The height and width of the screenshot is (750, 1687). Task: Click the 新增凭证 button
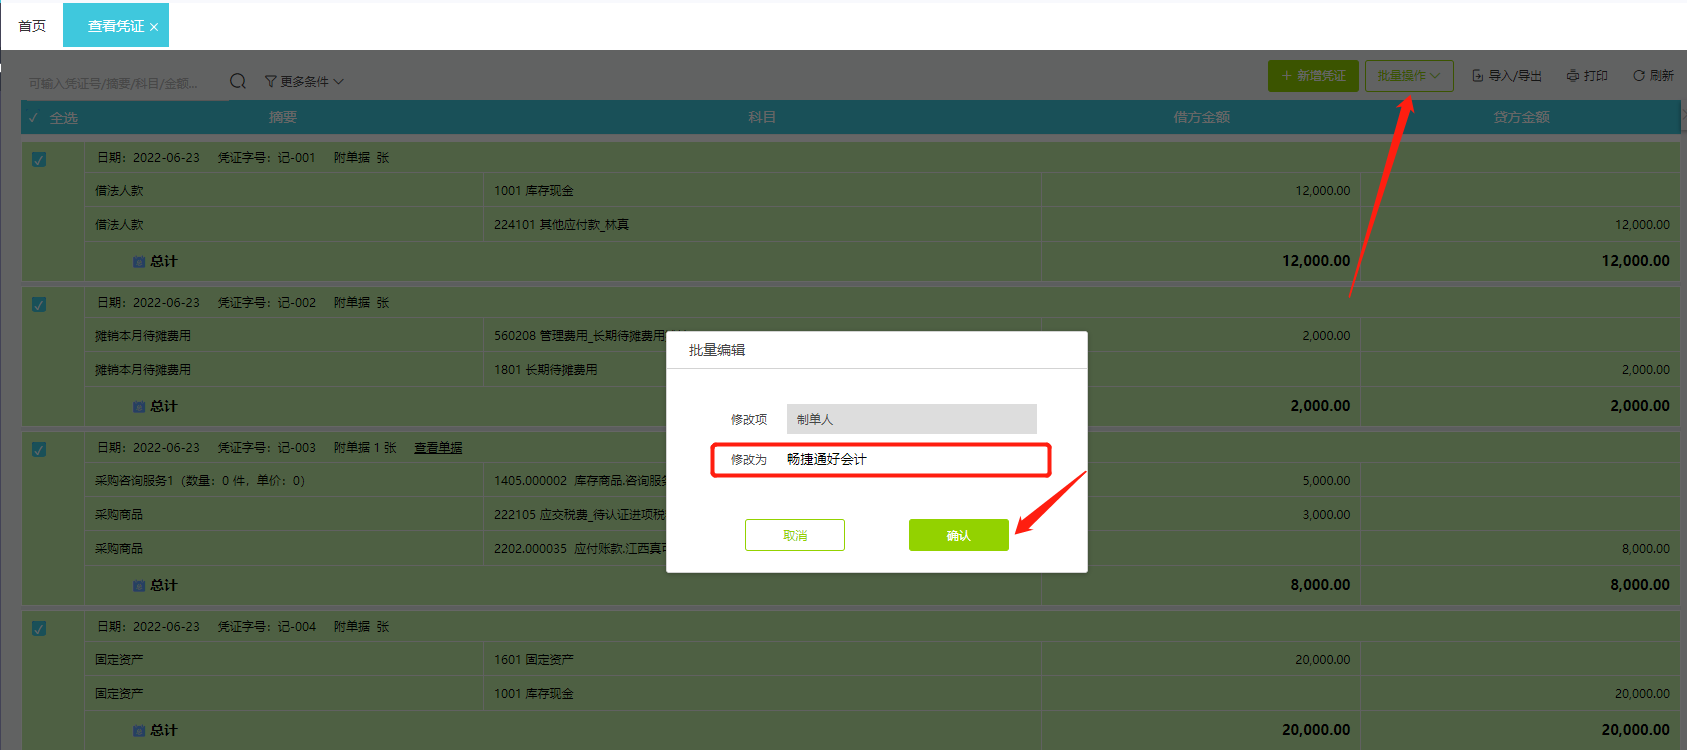point(1313,76)
